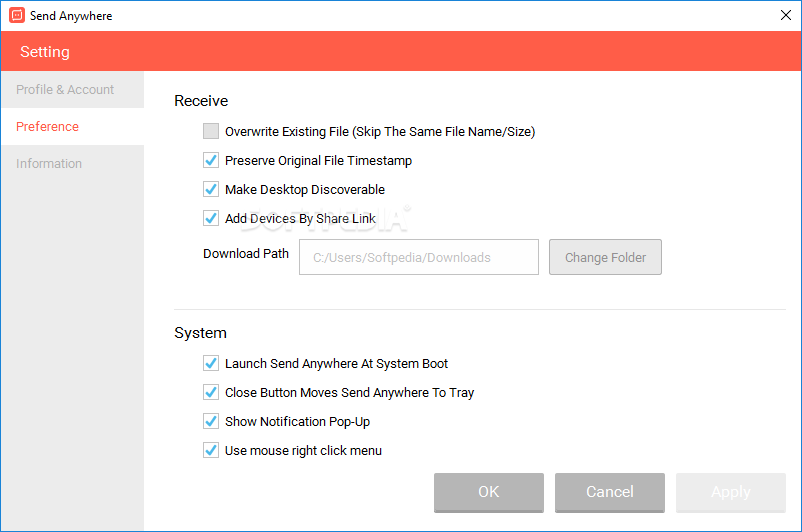Viewport: 802px width, 532px height.
Task: Click the Download Path input field
Action: click(419, 257)
